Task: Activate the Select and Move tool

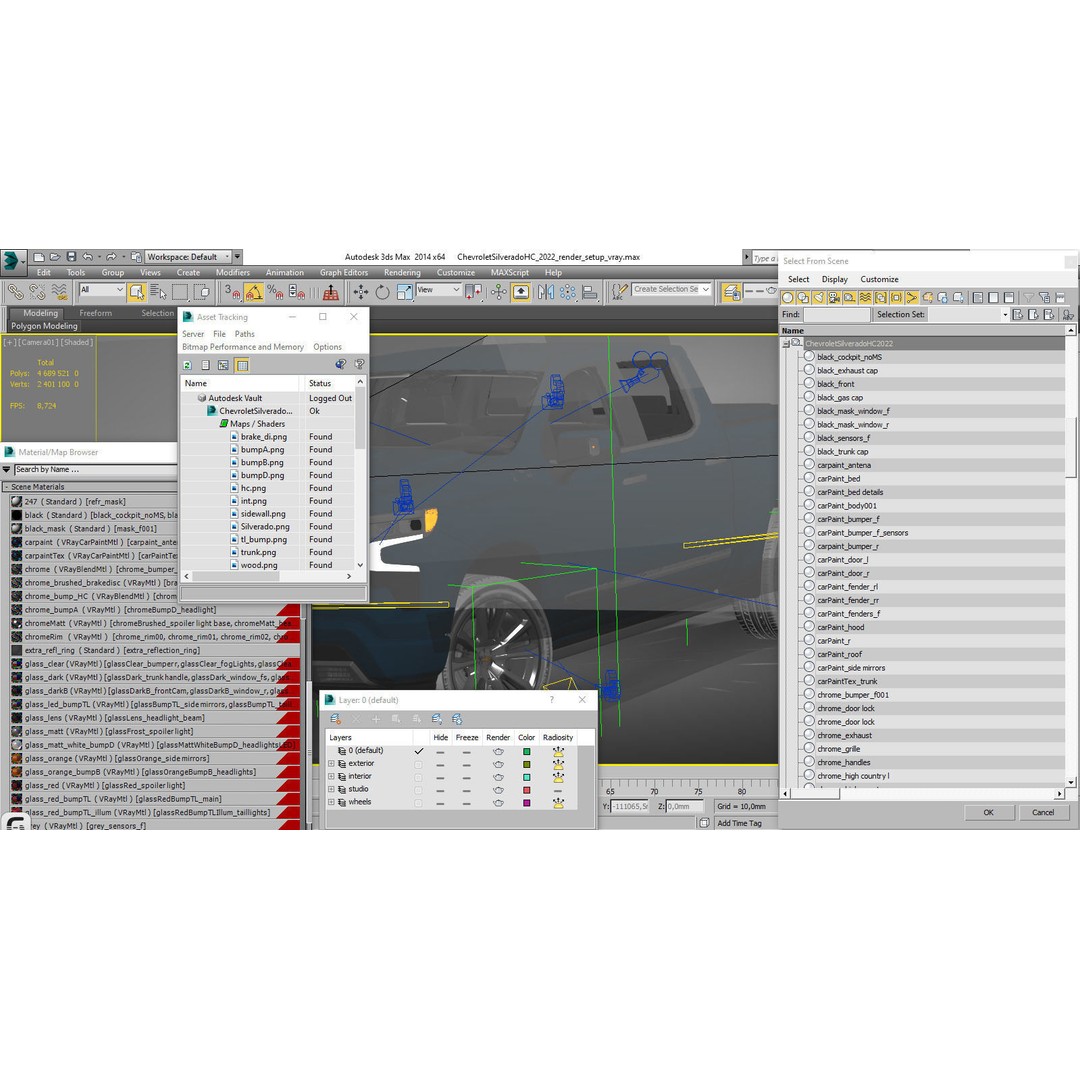Action: [360, 293]
